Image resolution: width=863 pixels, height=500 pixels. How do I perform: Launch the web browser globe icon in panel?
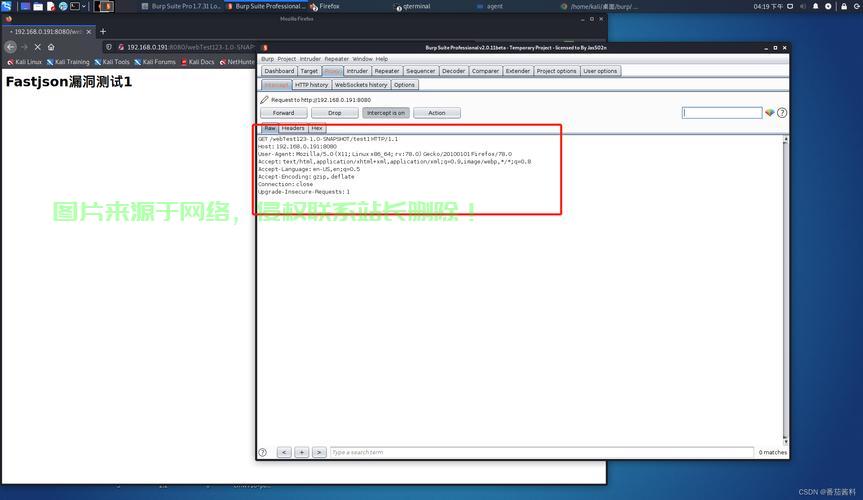click(63, 6)
